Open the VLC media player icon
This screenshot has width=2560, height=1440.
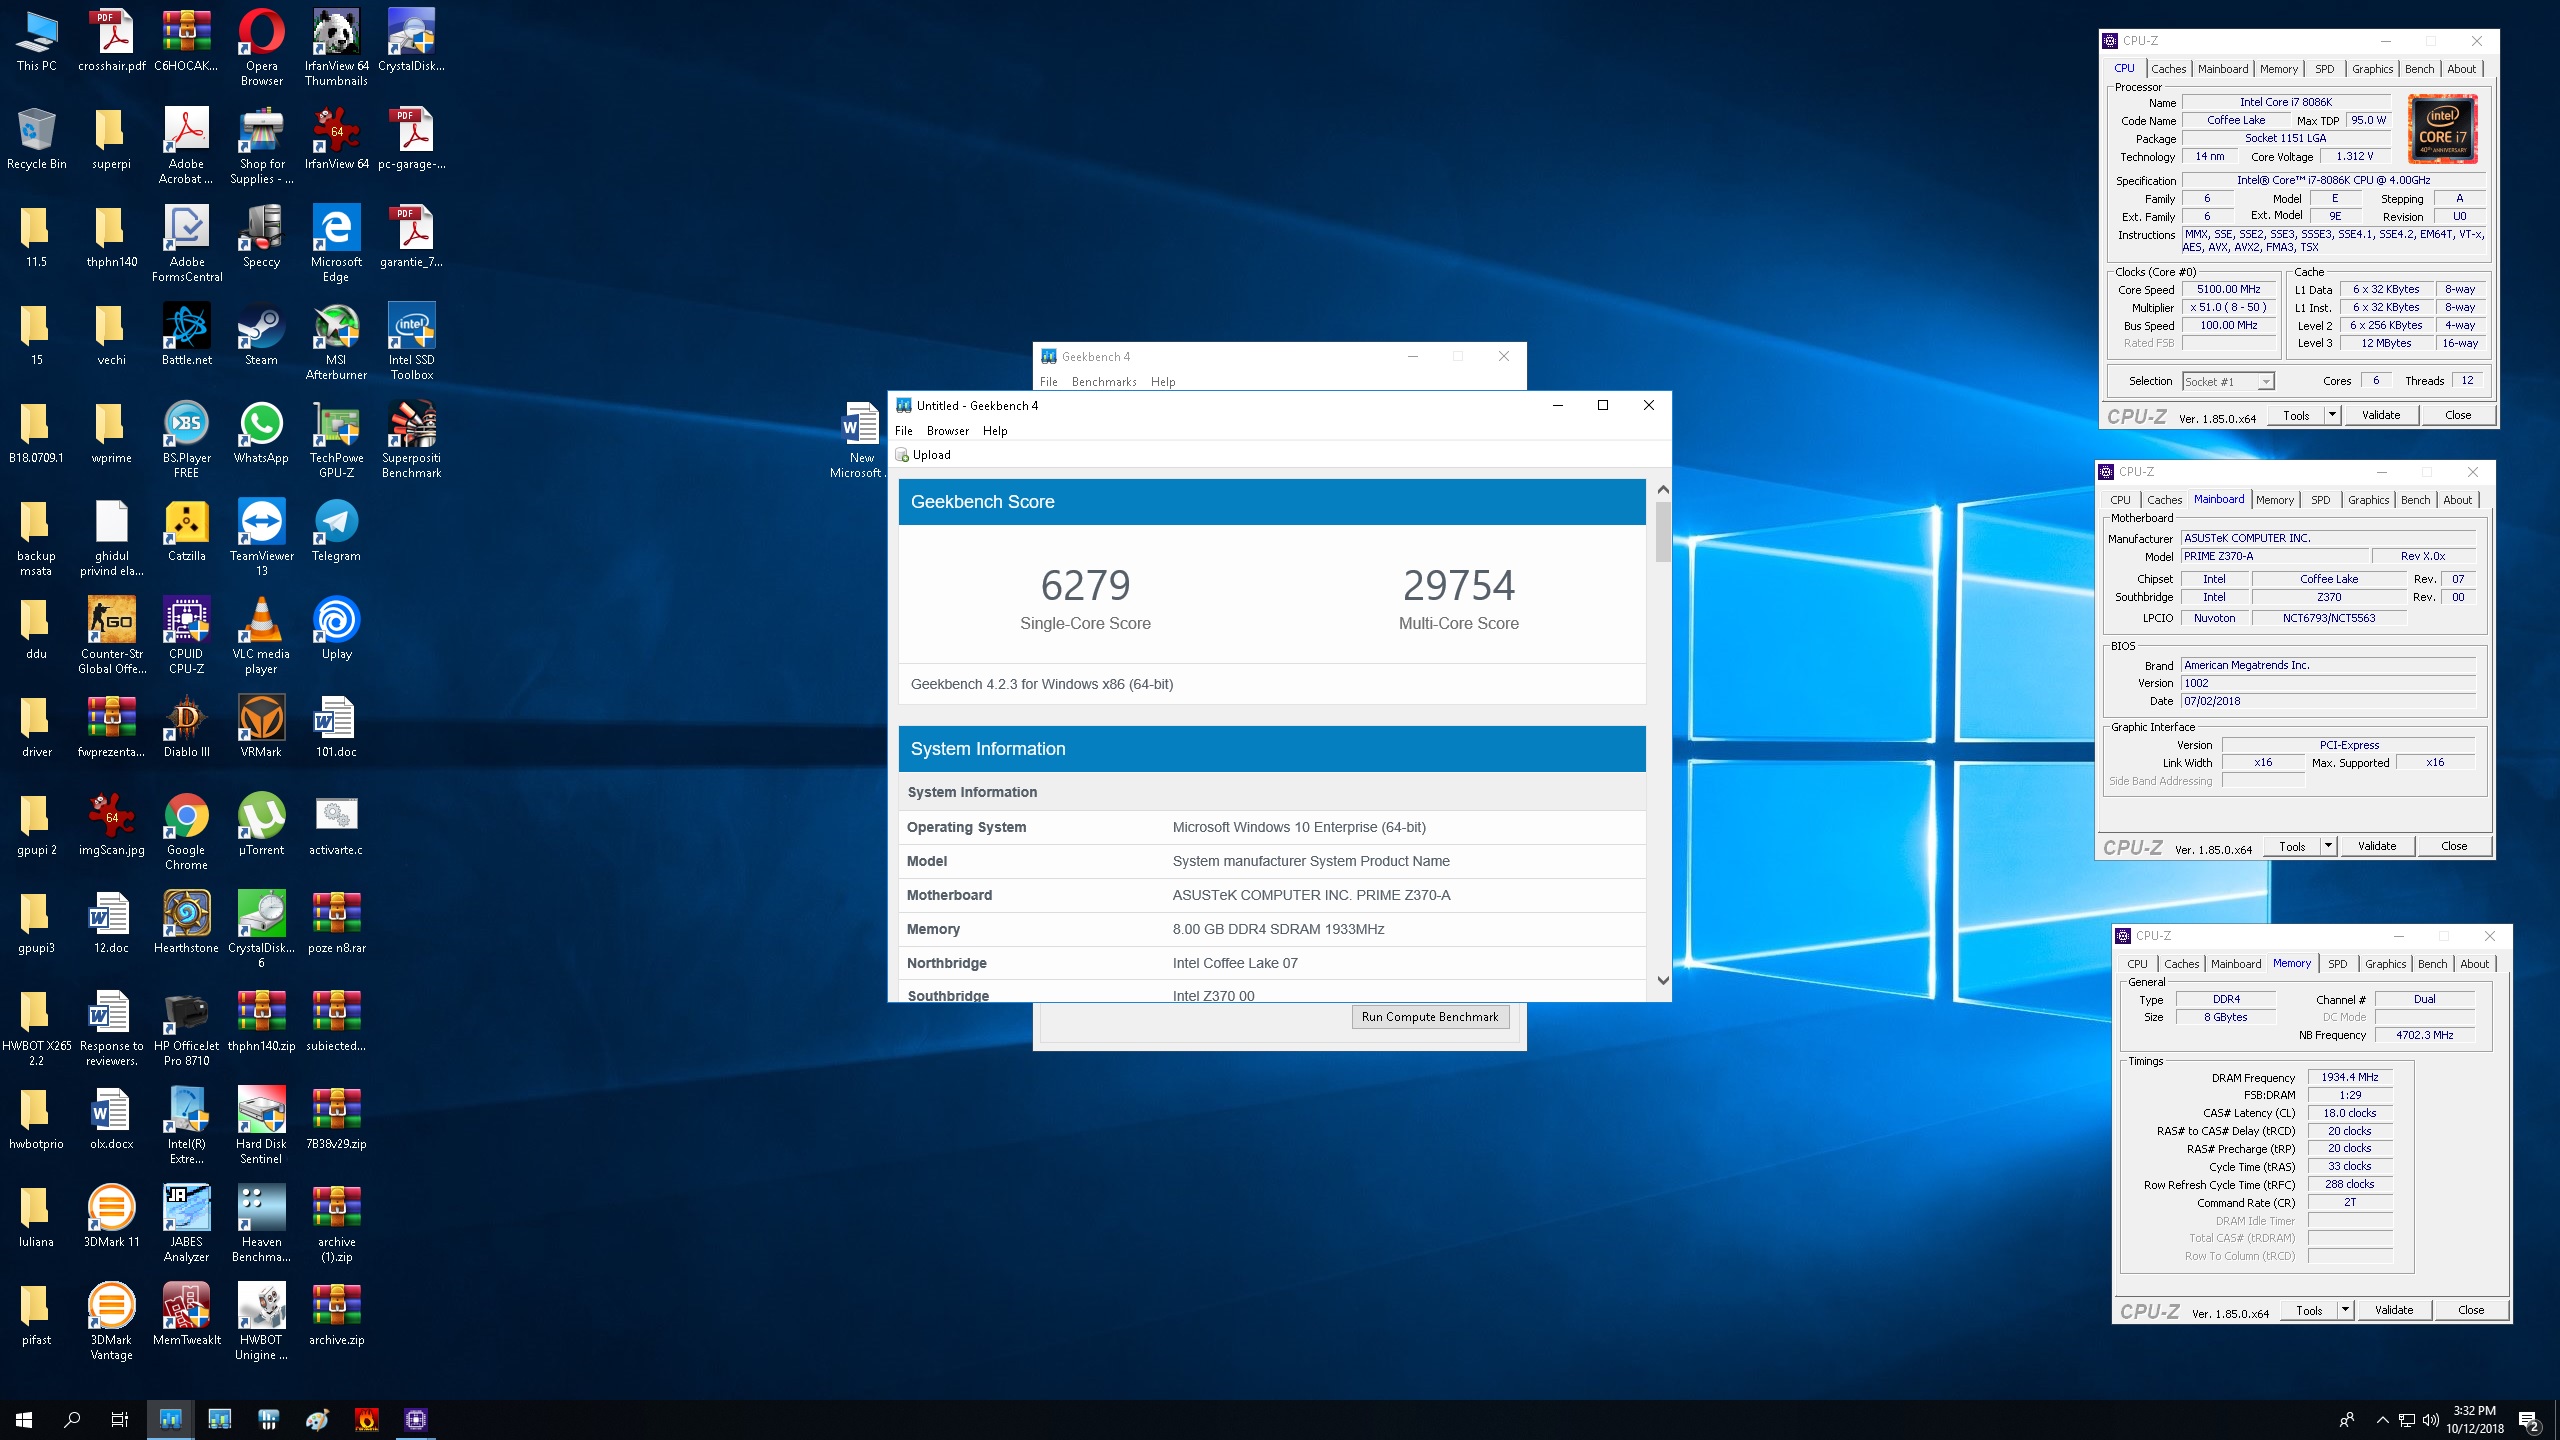click(x=261, y=635)
